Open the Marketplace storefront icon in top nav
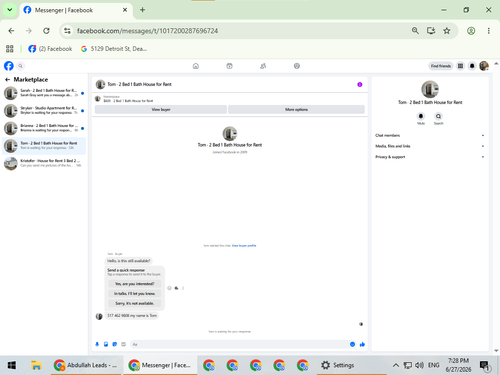This screenshot has width=500, height=375. pyautogui.click(x=229, y=66)
